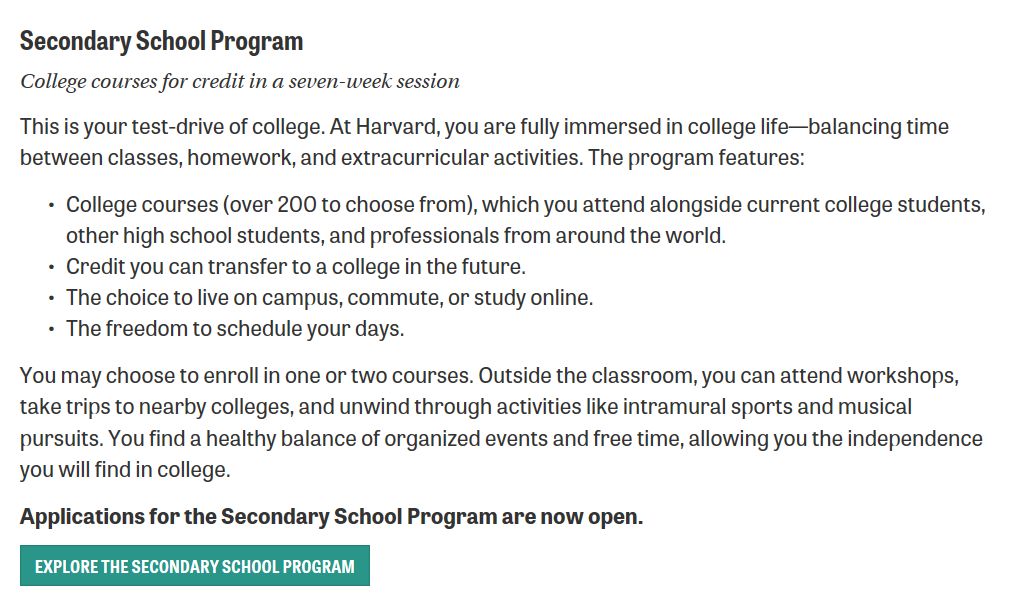1025x612 pixels.
Task: Click the phrase professionals from around the world
Action: [x=547, y=235]
